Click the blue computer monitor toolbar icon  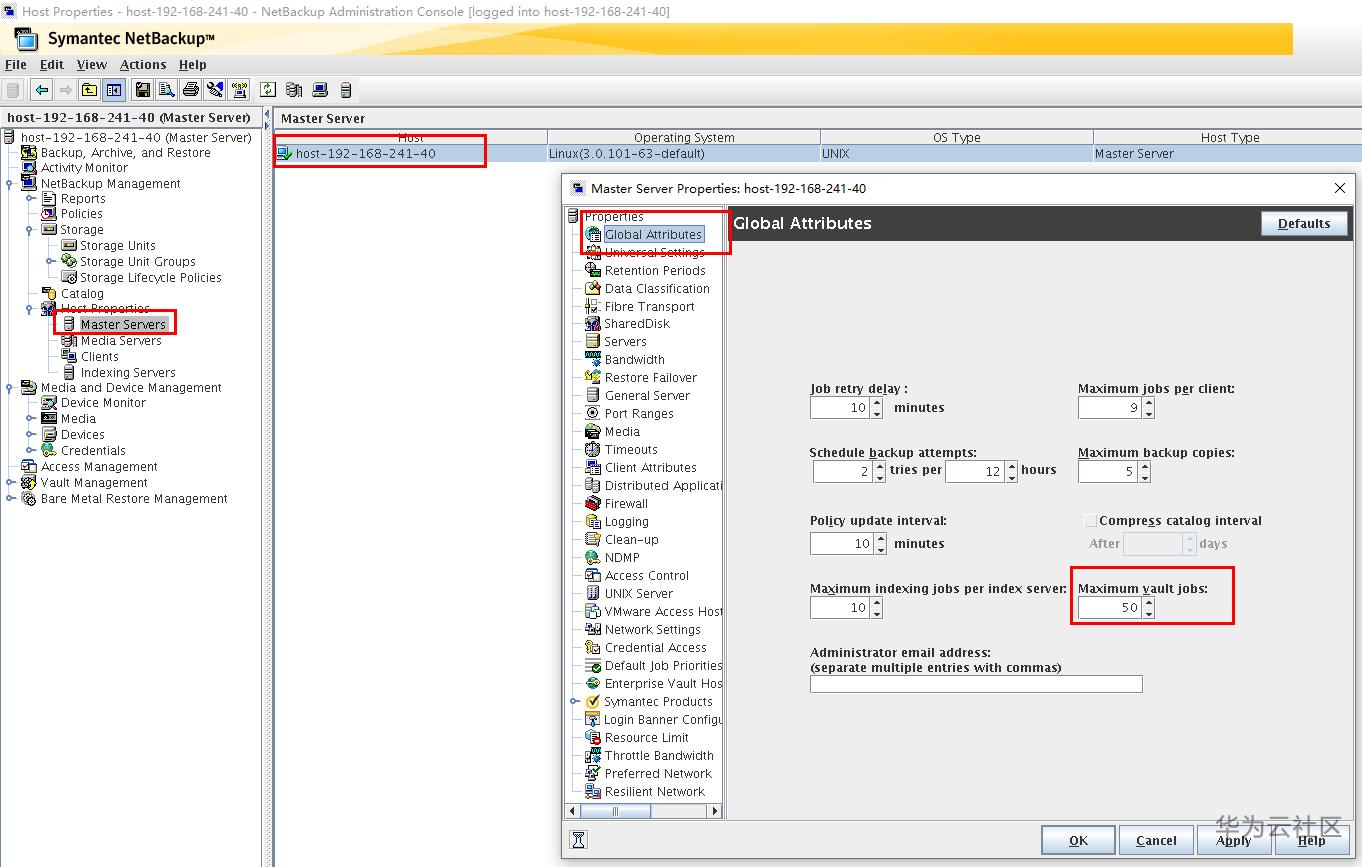click(320, 90)
